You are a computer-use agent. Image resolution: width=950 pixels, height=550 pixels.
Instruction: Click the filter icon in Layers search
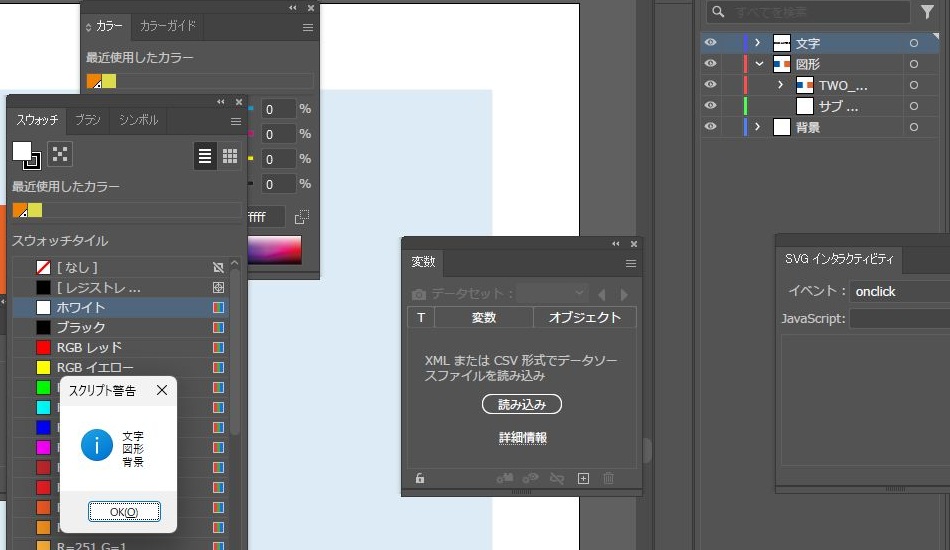[927, 12]
